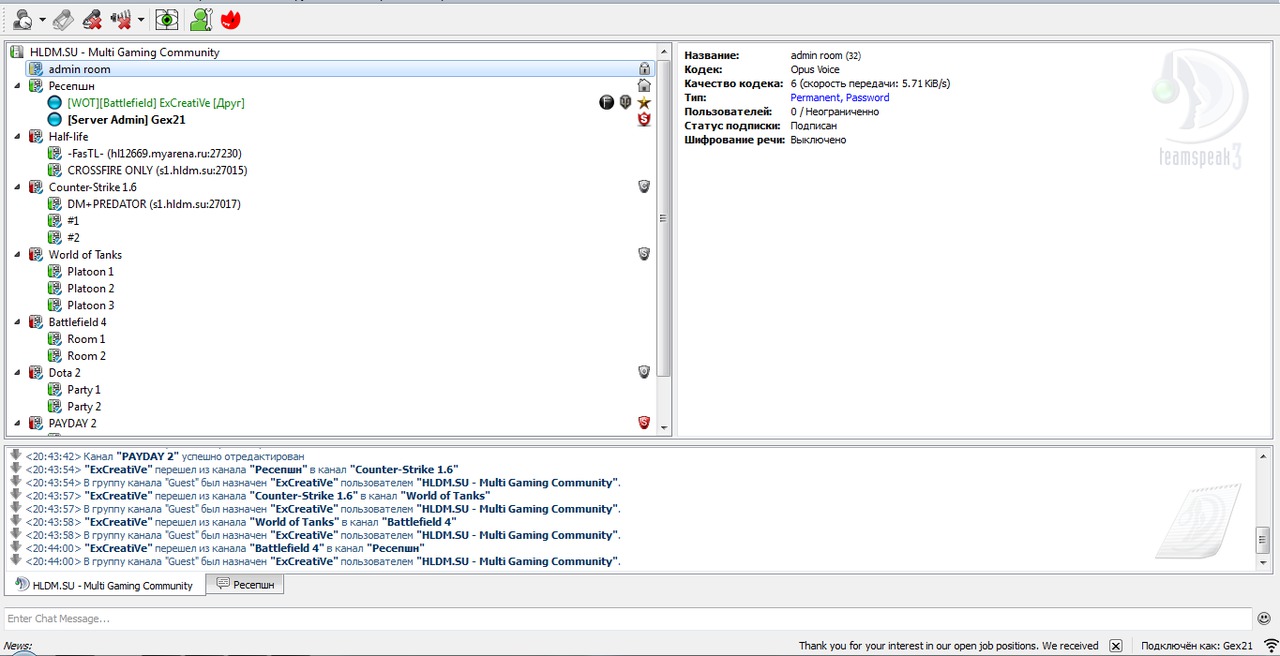Collapse the World of Tanks channel tree
Image resolution: width=1280 pixels, height=656 pixels.
pos(17,255)
